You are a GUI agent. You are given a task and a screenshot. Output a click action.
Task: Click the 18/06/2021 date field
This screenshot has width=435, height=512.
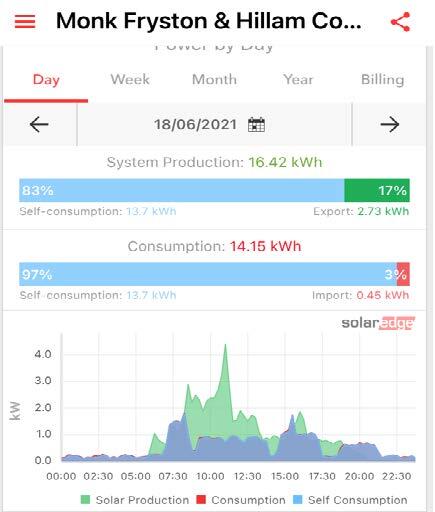195,125
